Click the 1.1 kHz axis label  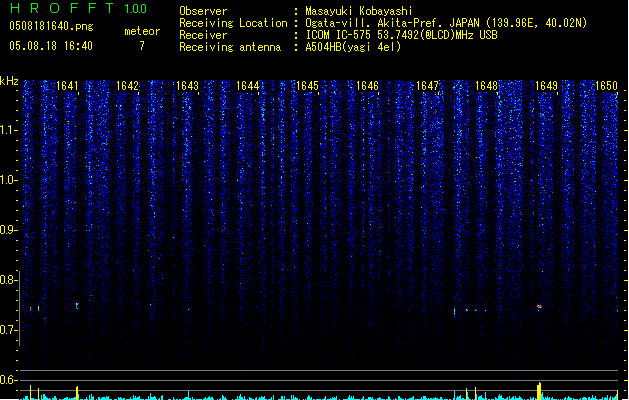click(x=8, y=130)
